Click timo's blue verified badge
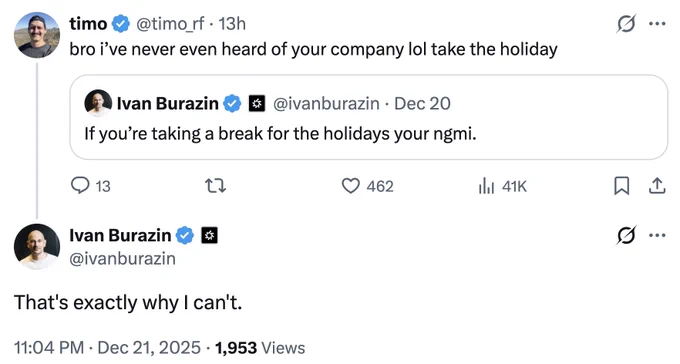Viewport: 680px width, 364px height. click(x=121, y=23)
